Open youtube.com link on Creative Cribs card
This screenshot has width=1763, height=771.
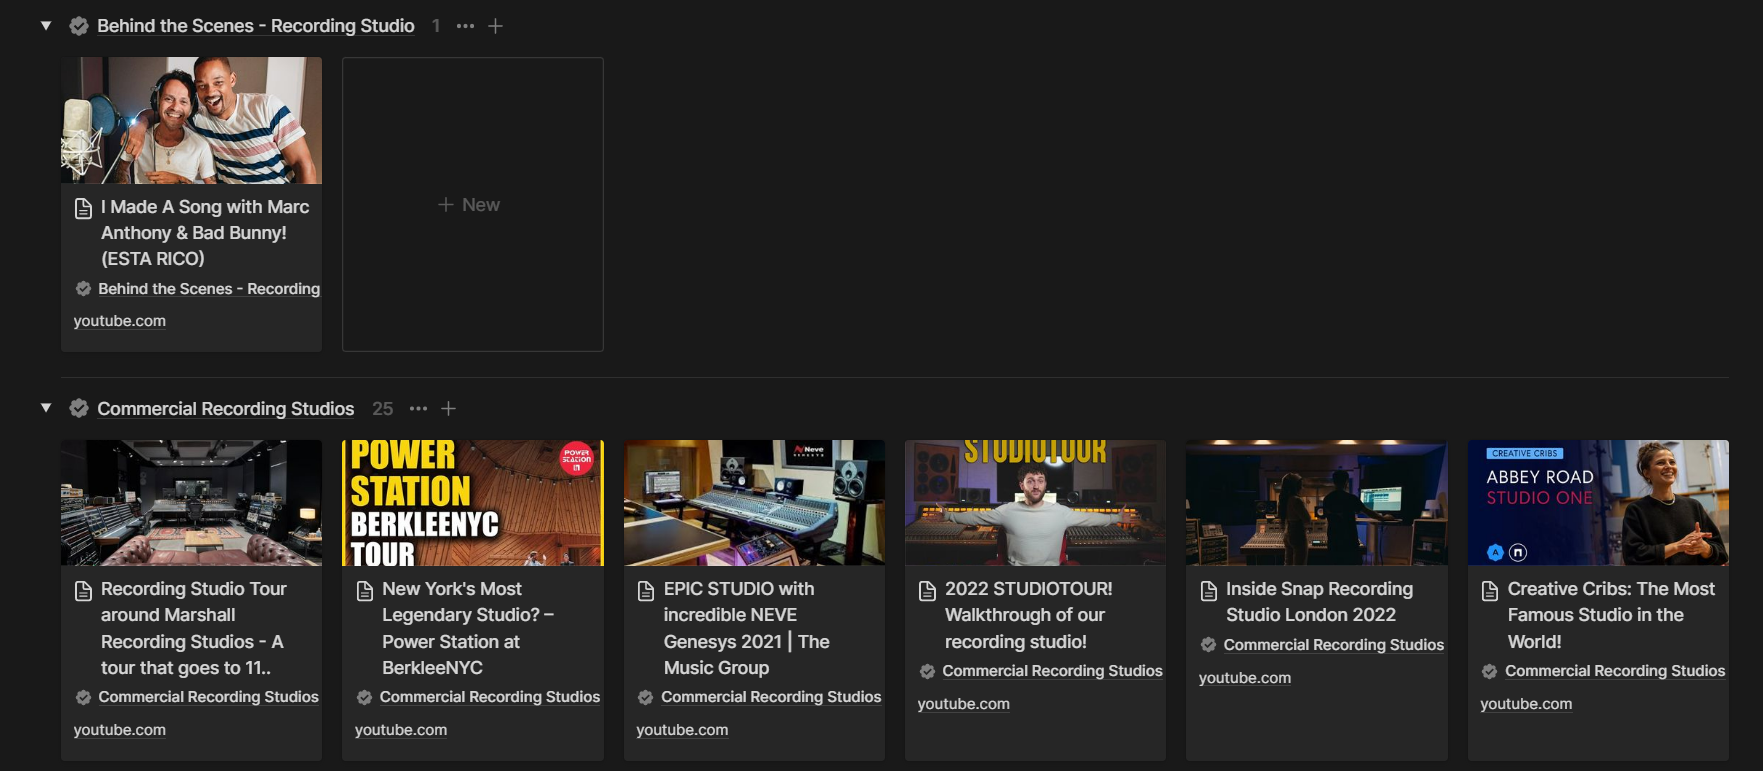(x=1526, y=704)
